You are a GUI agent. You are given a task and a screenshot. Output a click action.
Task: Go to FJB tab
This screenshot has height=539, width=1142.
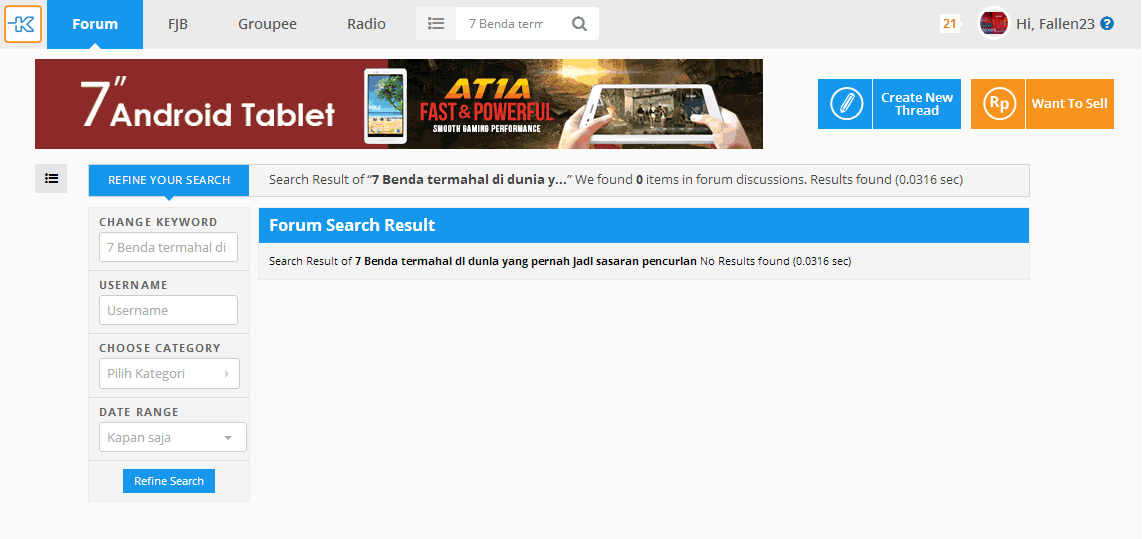coord(178,24)
